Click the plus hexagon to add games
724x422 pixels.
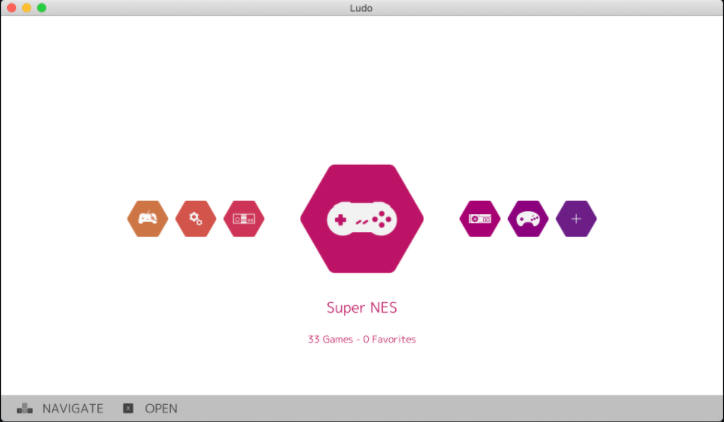tap(576, 219)
